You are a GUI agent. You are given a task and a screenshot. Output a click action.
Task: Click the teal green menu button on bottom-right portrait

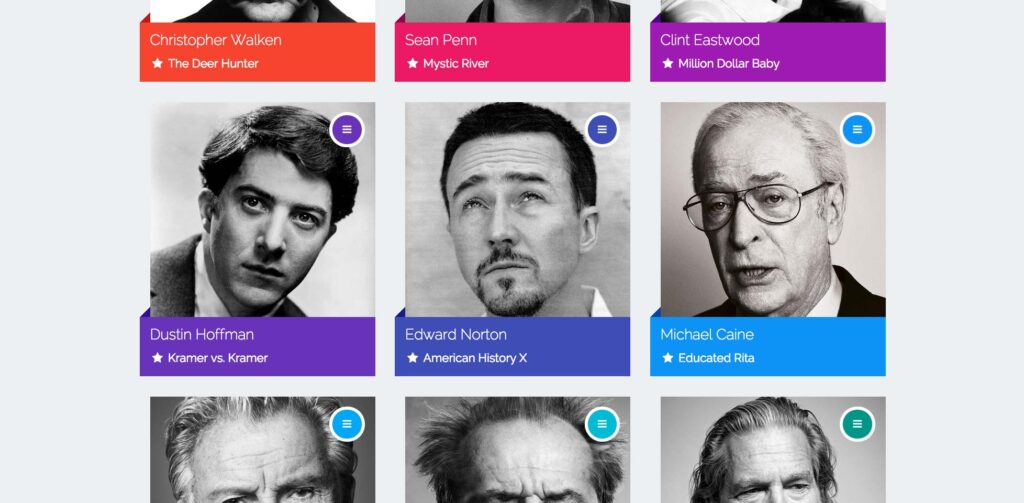pos(857,424)
